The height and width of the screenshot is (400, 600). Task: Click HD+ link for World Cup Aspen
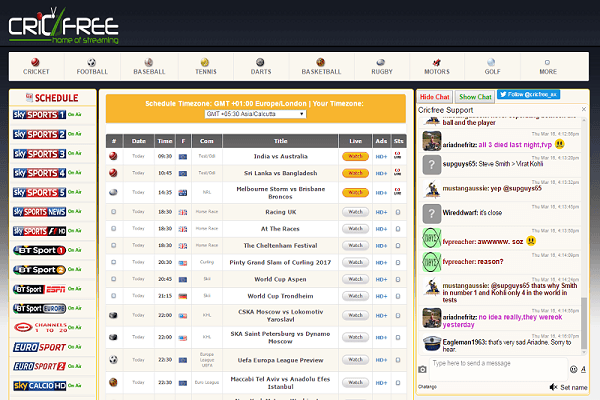point(381,279)
